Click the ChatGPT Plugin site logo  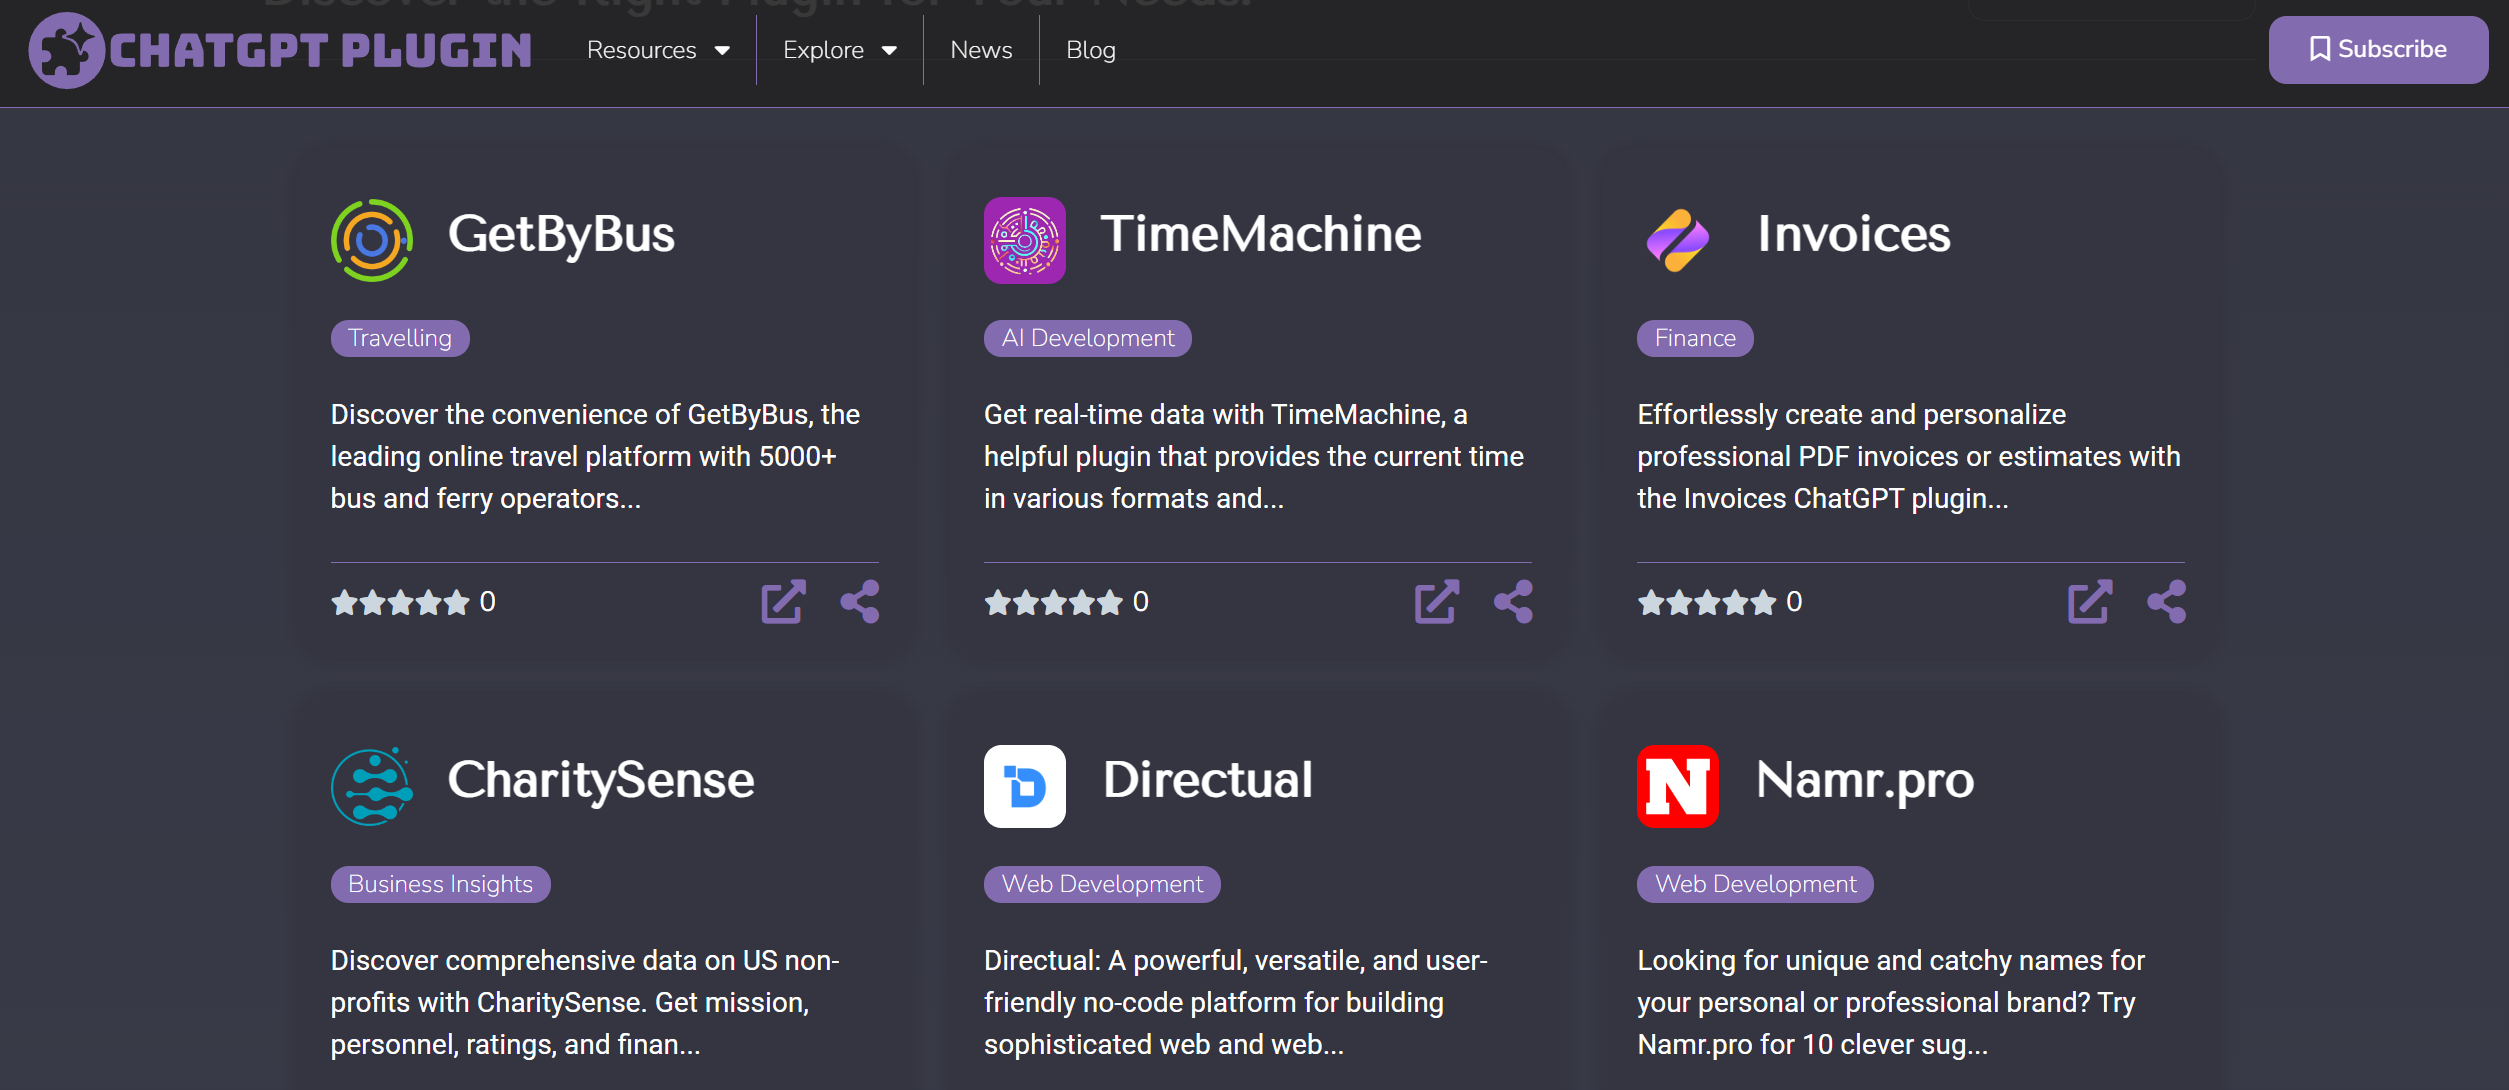tap(280, 50)
